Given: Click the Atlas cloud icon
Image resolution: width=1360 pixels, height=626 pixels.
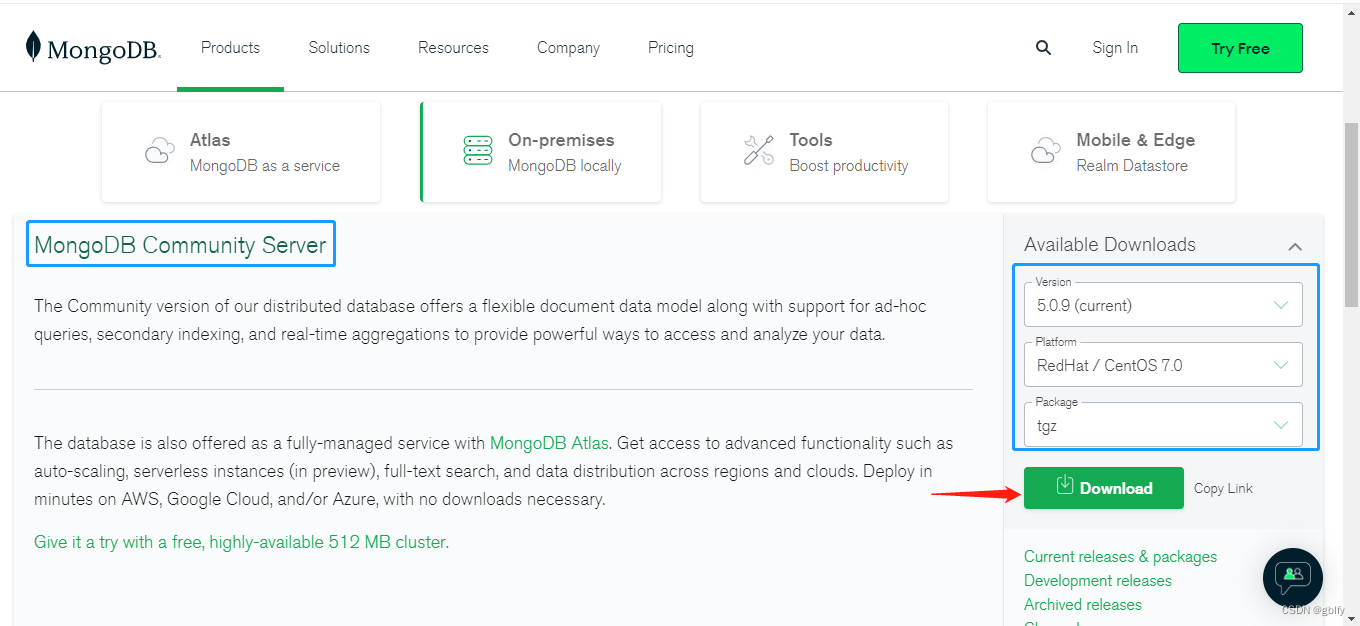Looking at the screenshot, I should point(160,151).
